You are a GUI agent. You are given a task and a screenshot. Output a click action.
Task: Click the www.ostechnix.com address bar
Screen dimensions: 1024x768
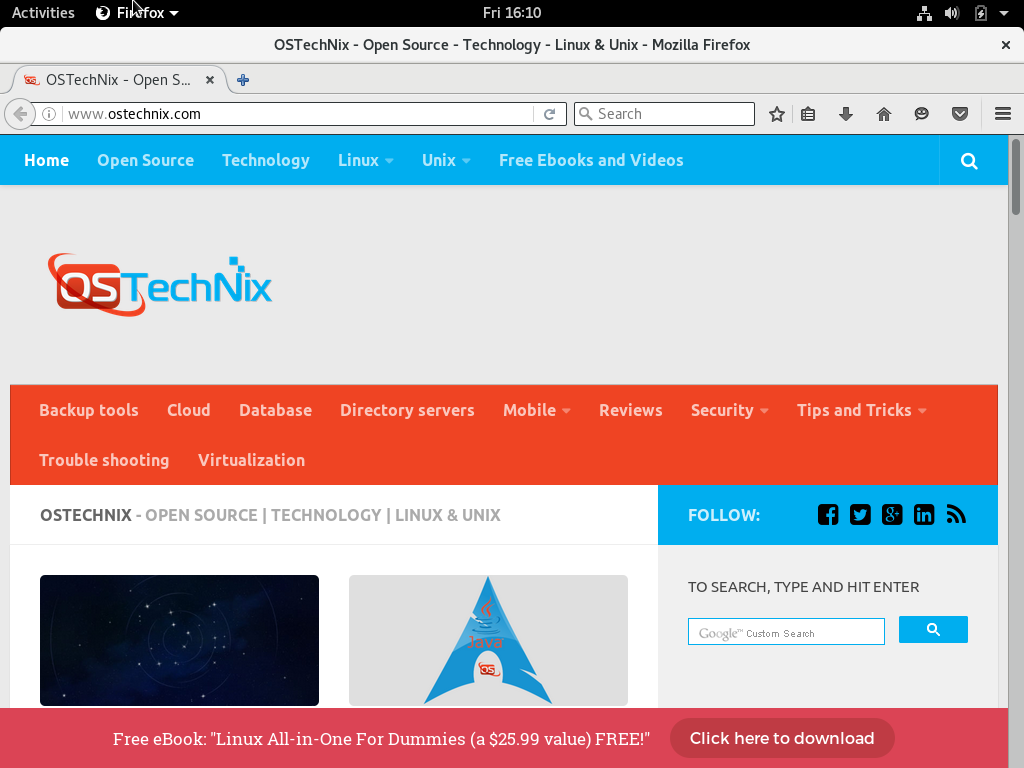pos(298,114)
